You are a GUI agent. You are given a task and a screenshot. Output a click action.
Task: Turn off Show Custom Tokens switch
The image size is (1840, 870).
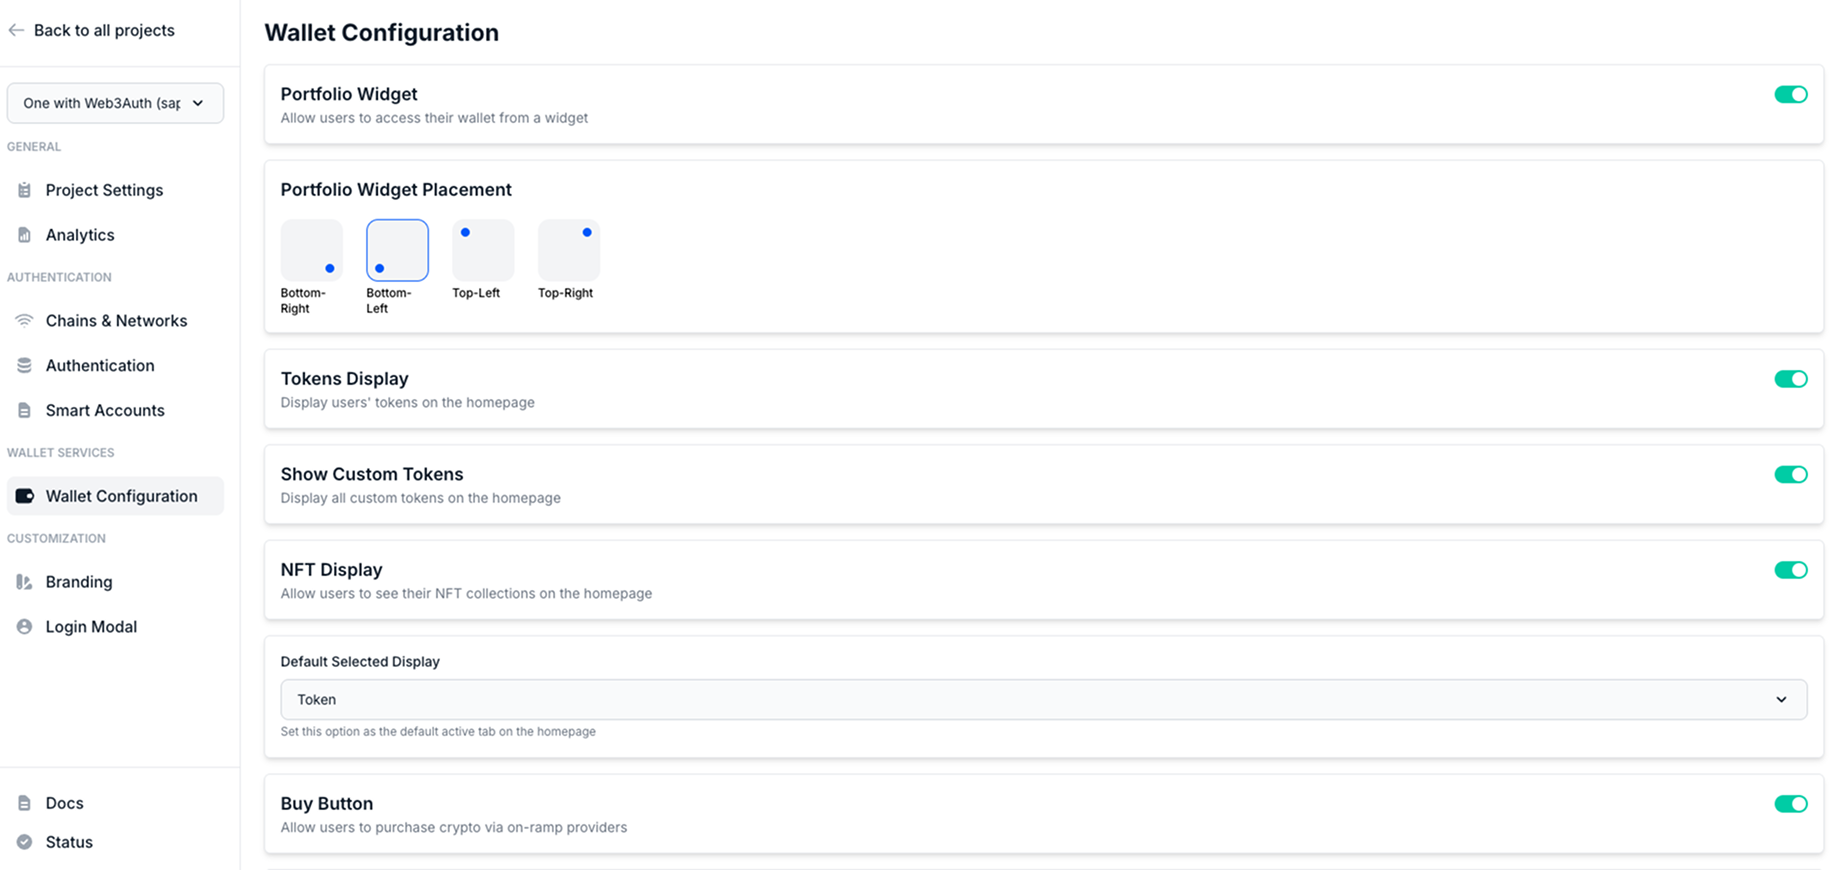1790,475
